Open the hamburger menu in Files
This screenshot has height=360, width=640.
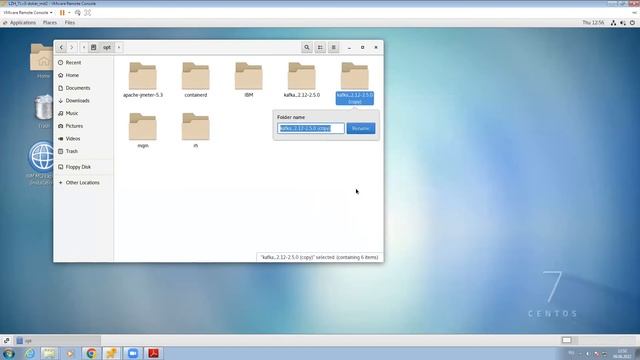click(333, 47)
